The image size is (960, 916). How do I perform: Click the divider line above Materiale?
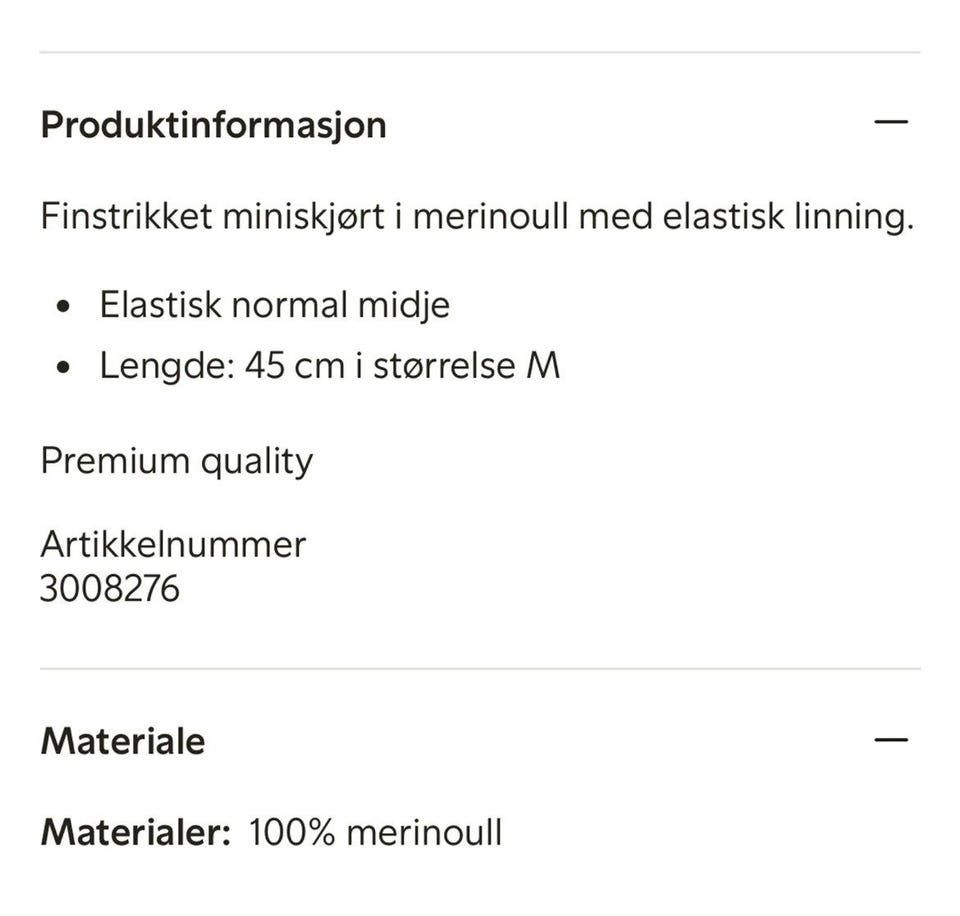click(x=480, y=668)
